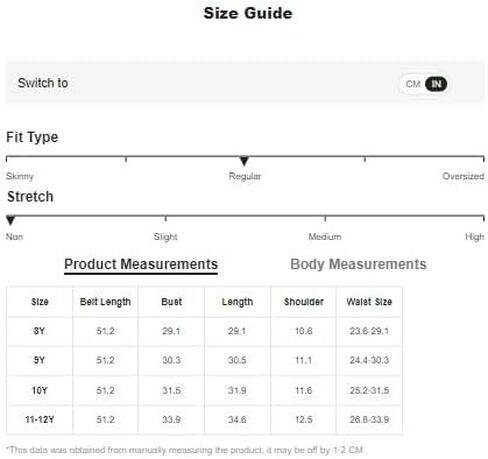The height and width of the screenshot is (459, 488).
Task: Click the Belt Length column header
Action: [x=105, y=302]
